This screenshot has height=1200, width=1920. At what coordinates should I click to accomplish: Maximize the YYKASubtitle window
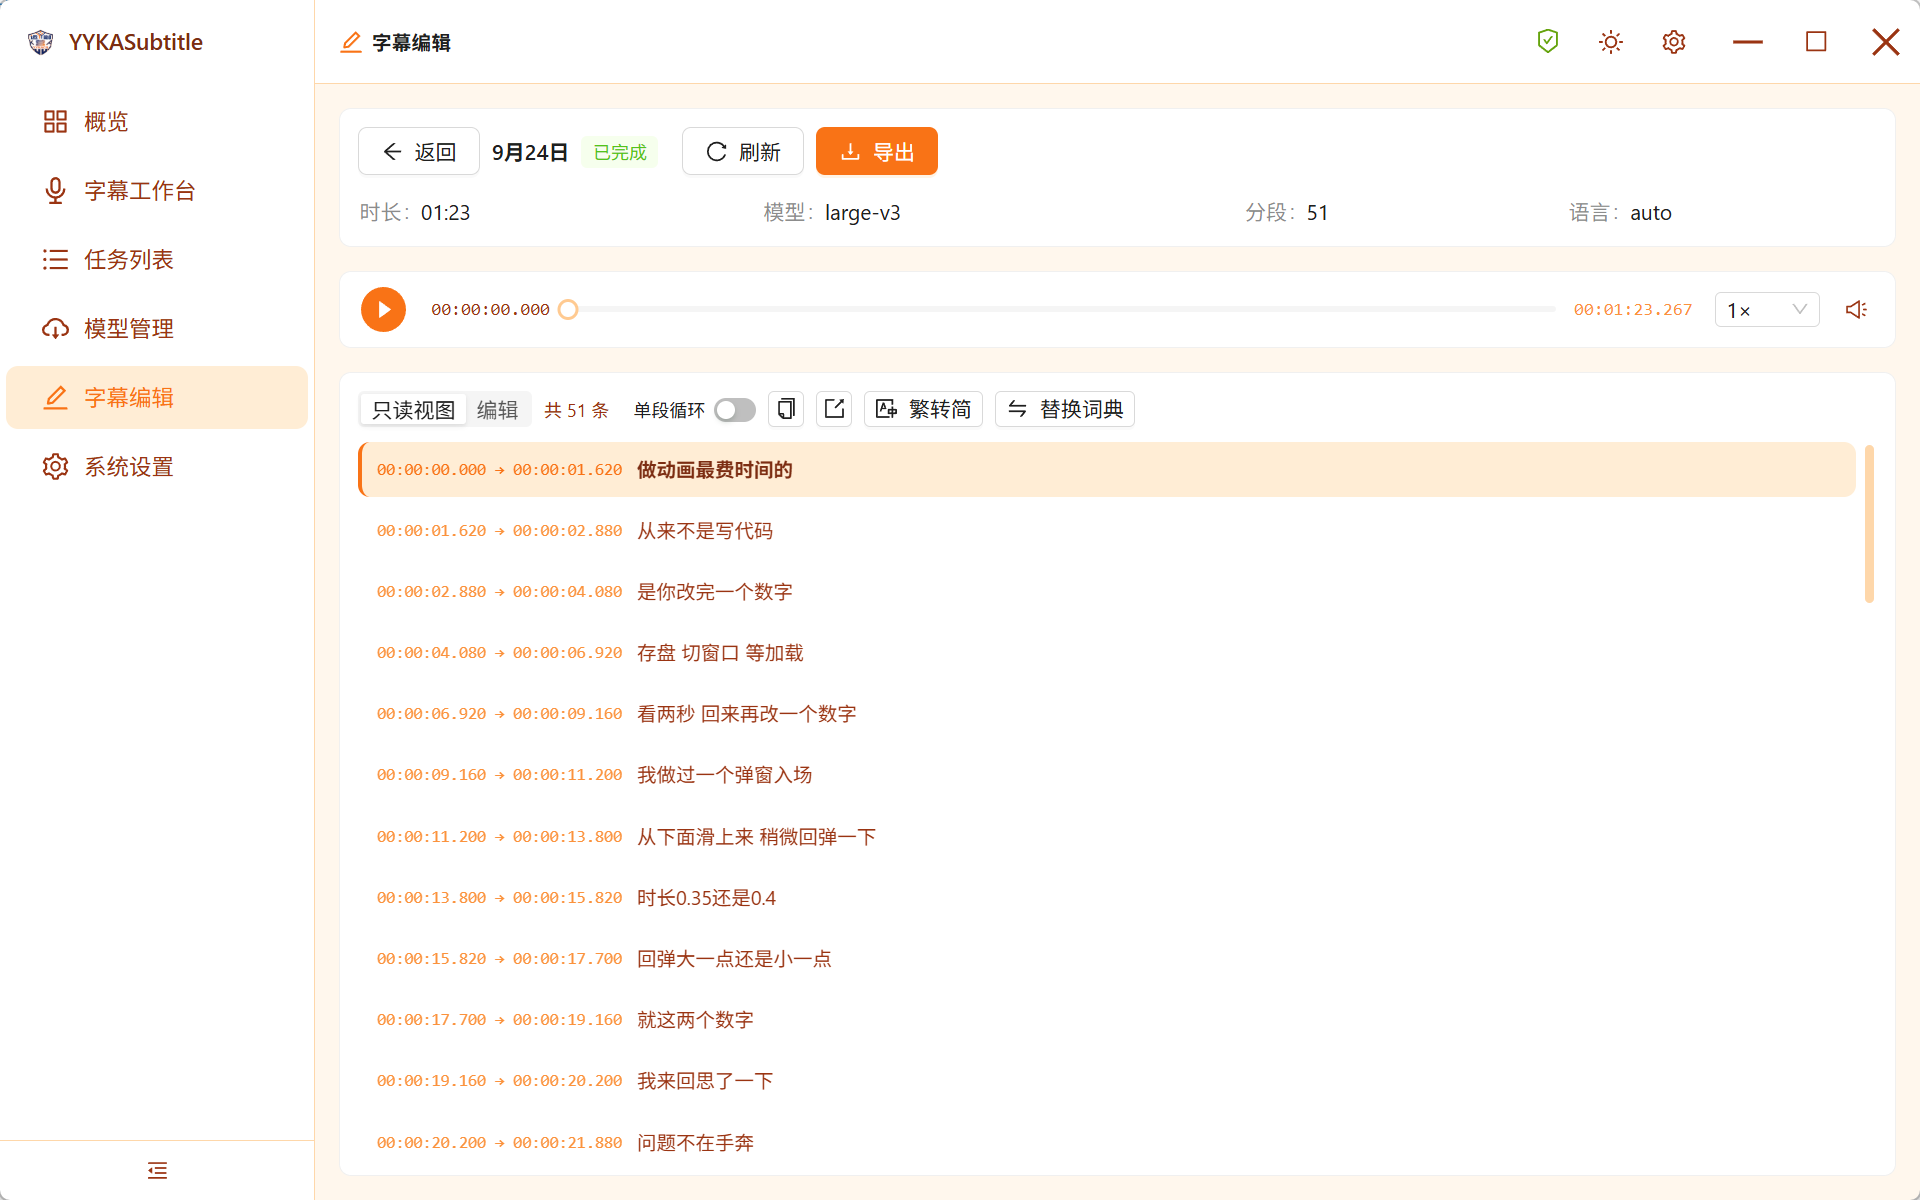(x=1816, y=42)
